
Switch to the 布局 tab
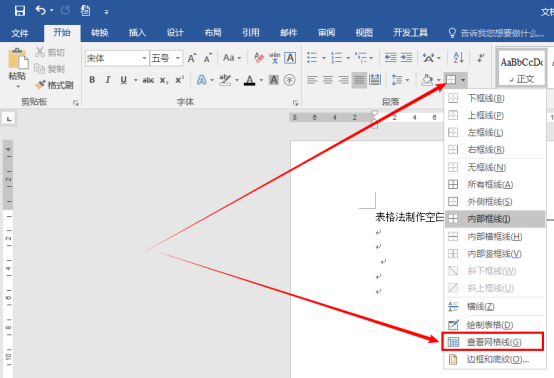[x=213, y=33]
